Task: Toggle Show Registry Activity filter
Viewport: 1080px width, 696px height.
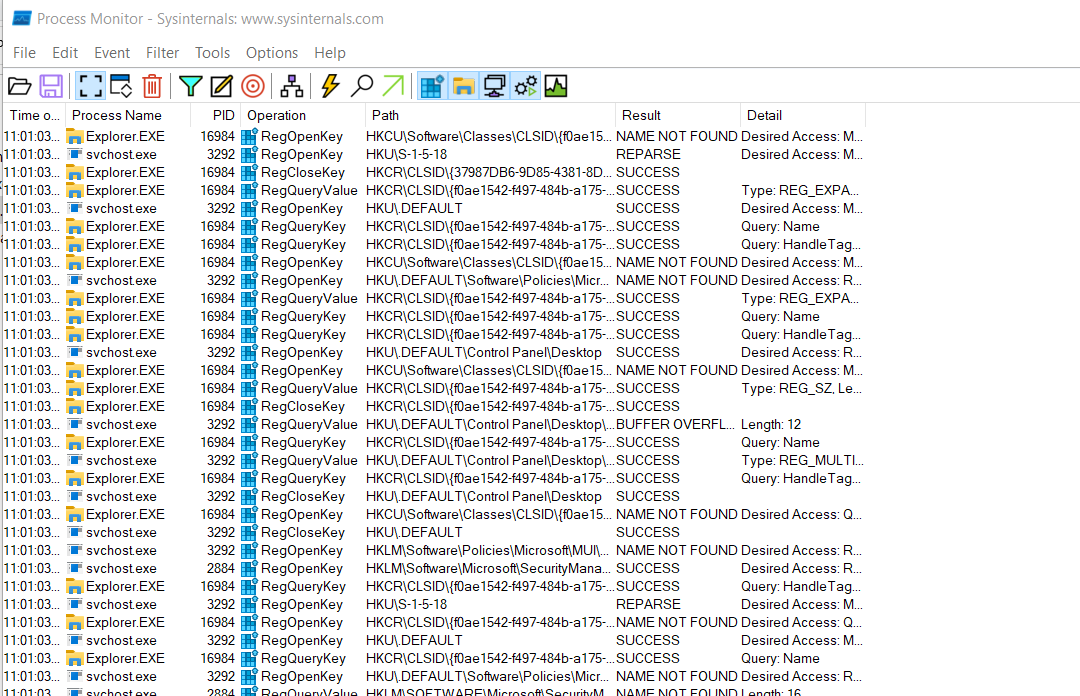Action: (x=432, y=86)
